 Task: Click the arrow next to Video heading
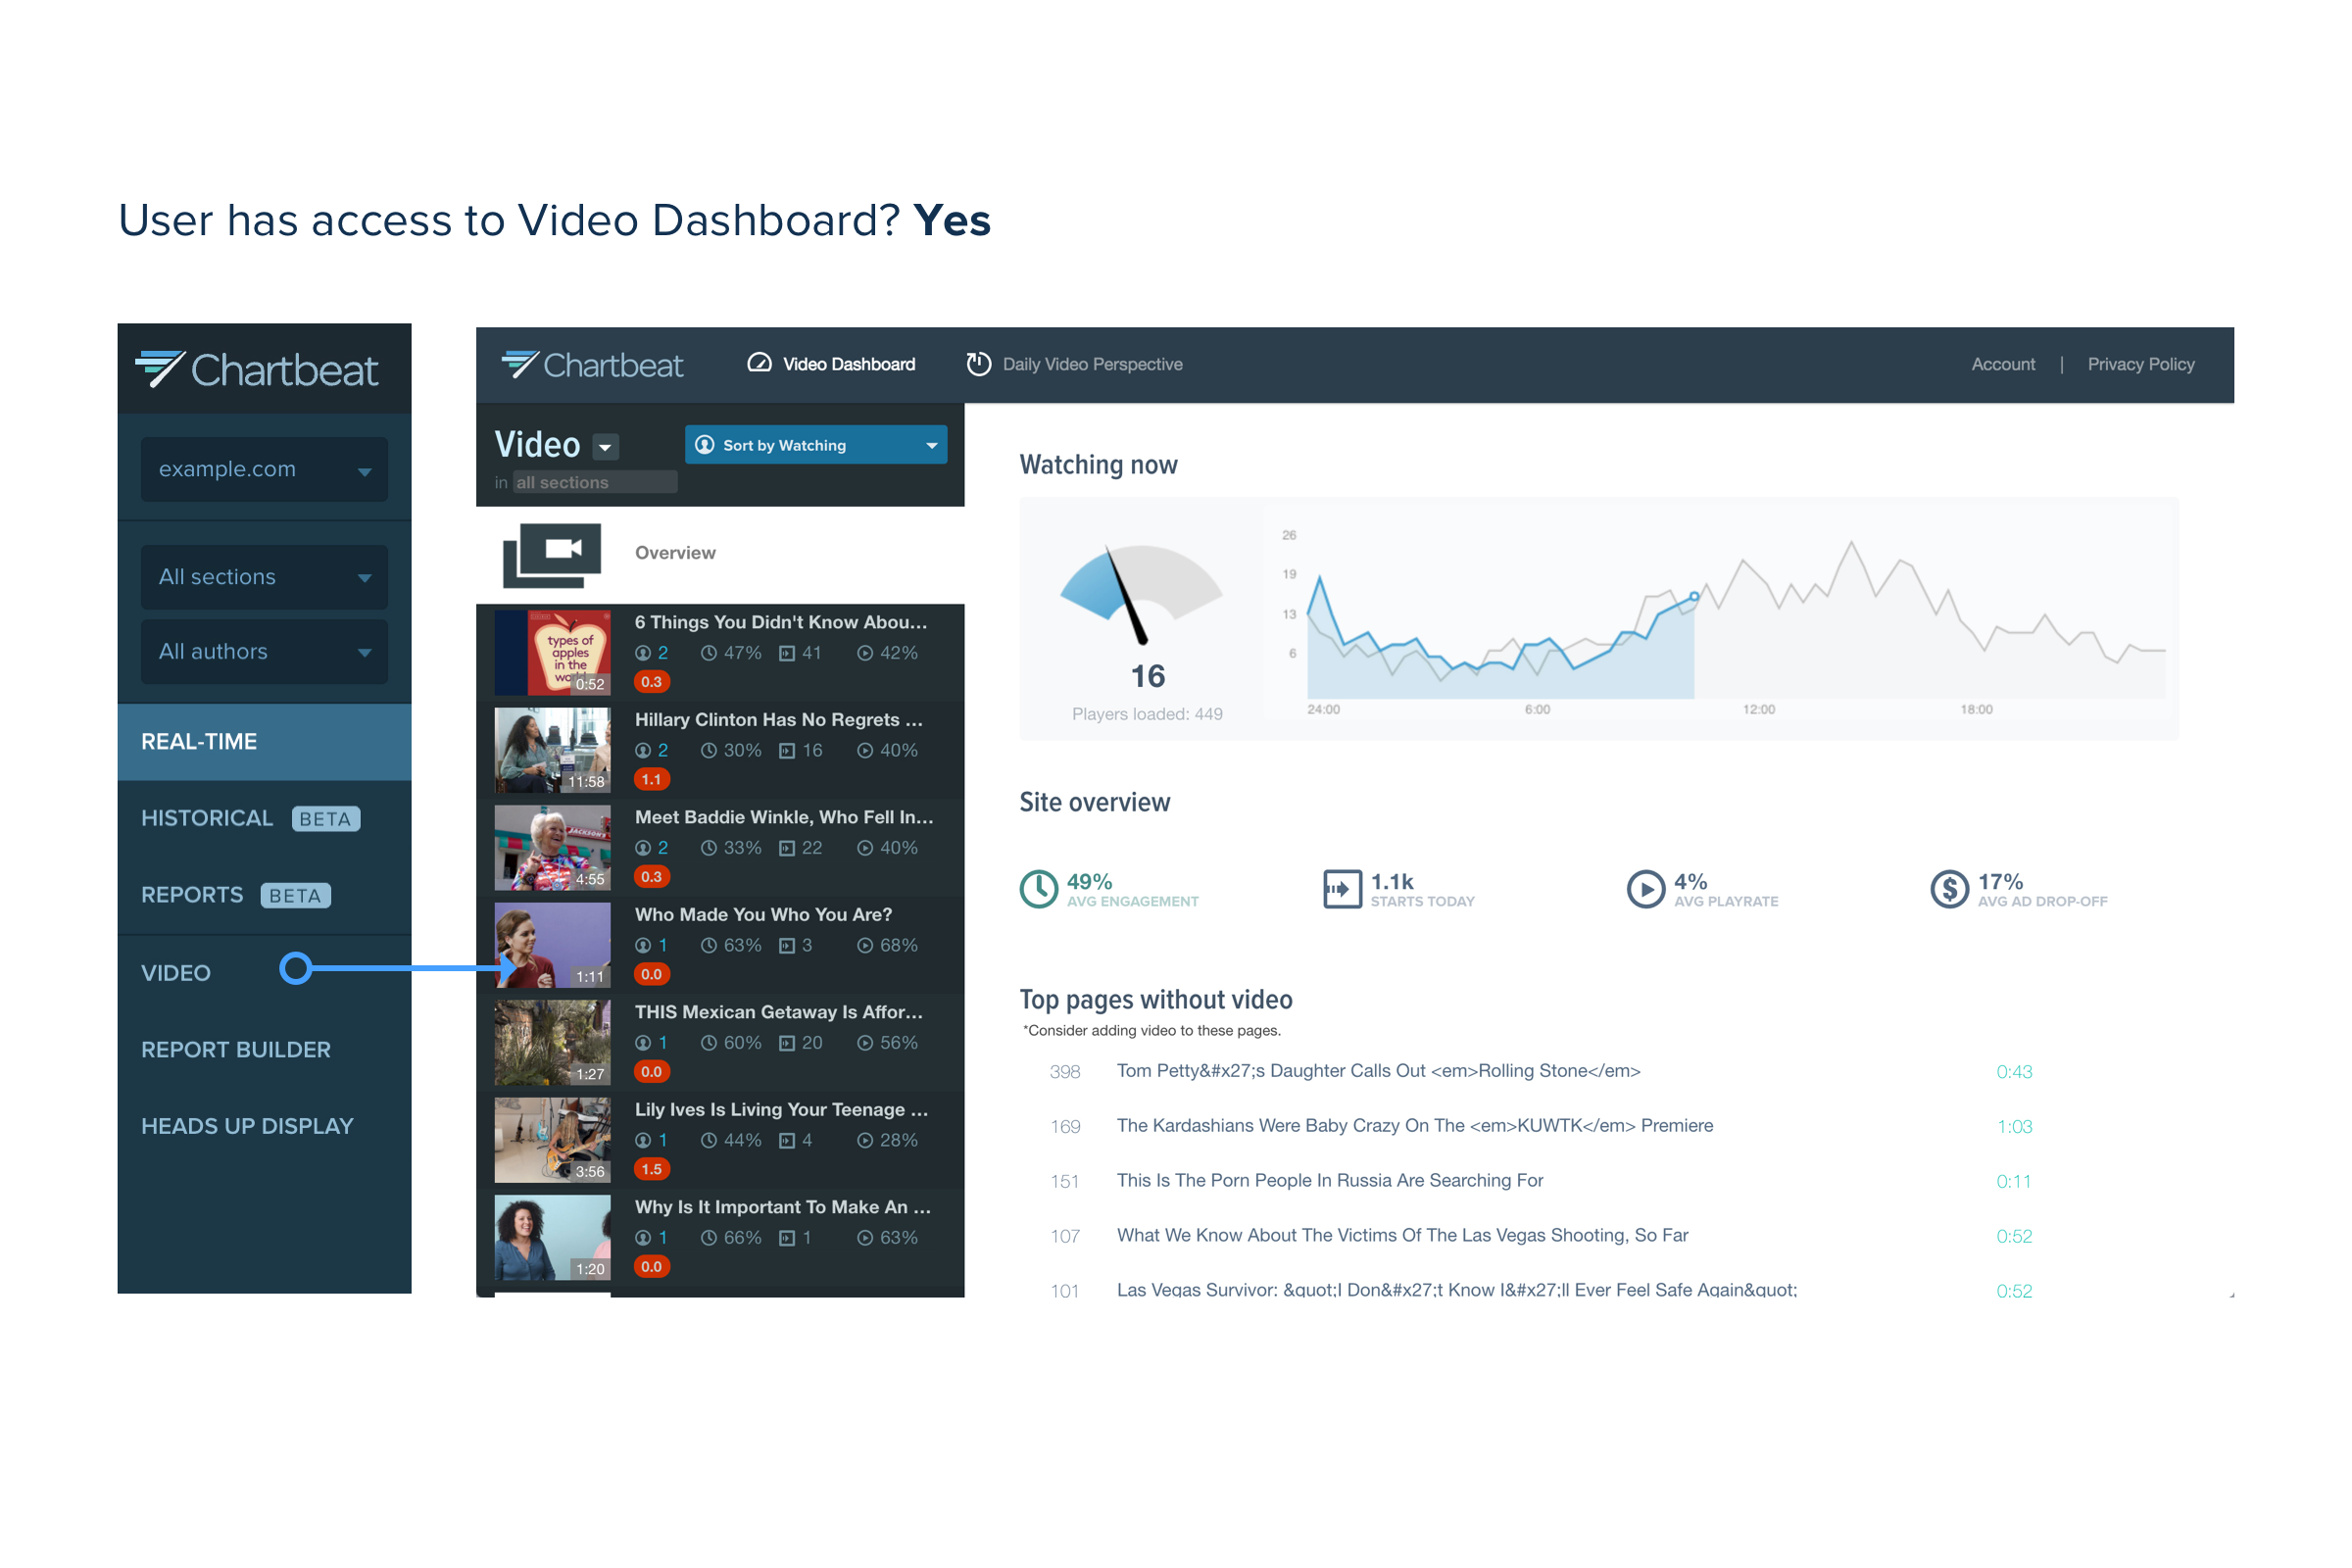point(605,447)
